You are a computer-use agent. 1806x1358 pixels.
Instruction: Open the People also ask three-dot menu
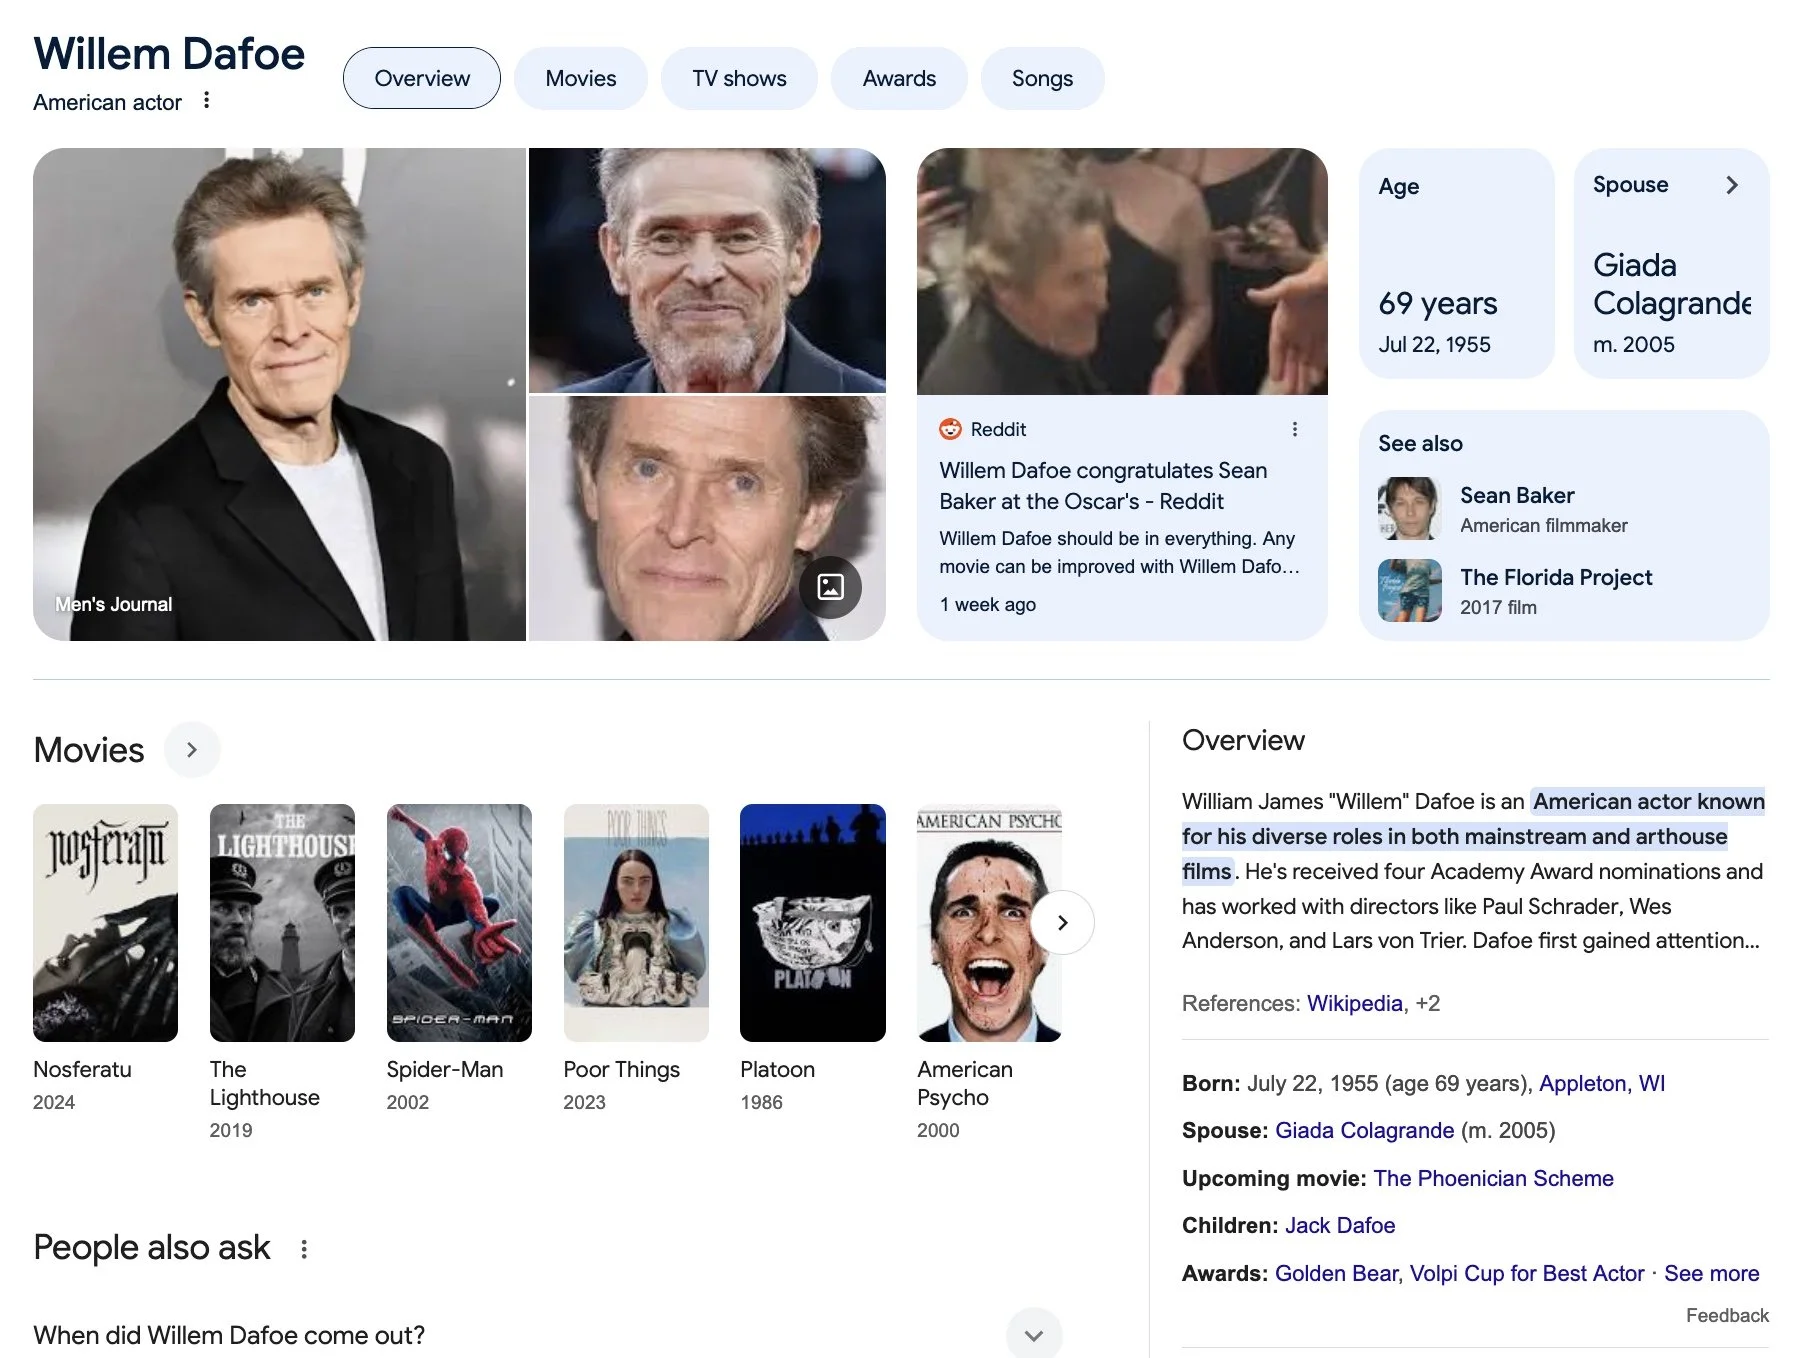point(304,1249)
